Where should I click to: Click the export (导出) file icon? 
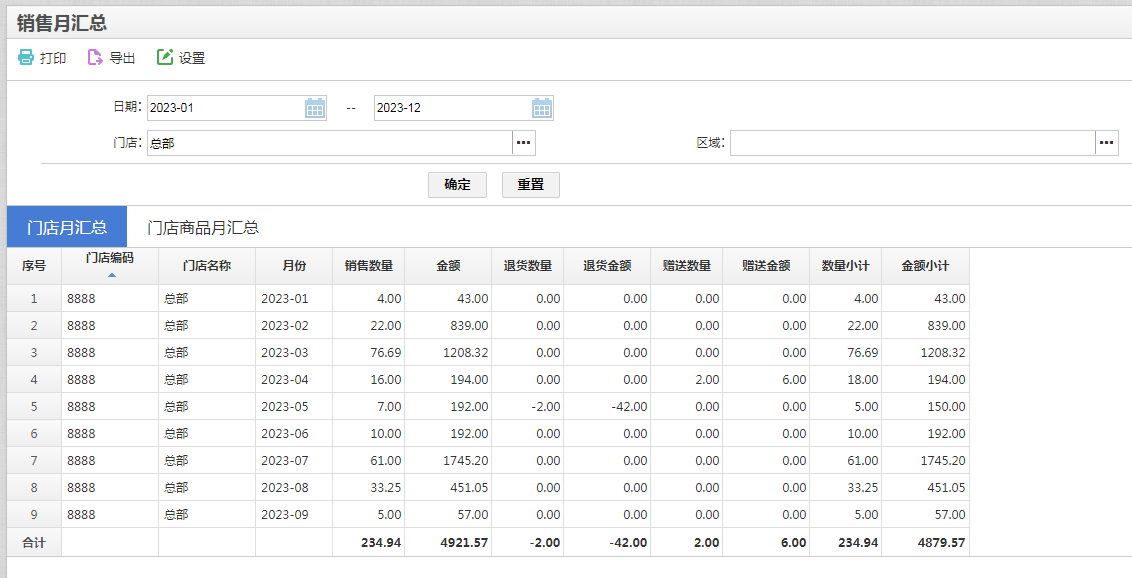coord(95,57)
